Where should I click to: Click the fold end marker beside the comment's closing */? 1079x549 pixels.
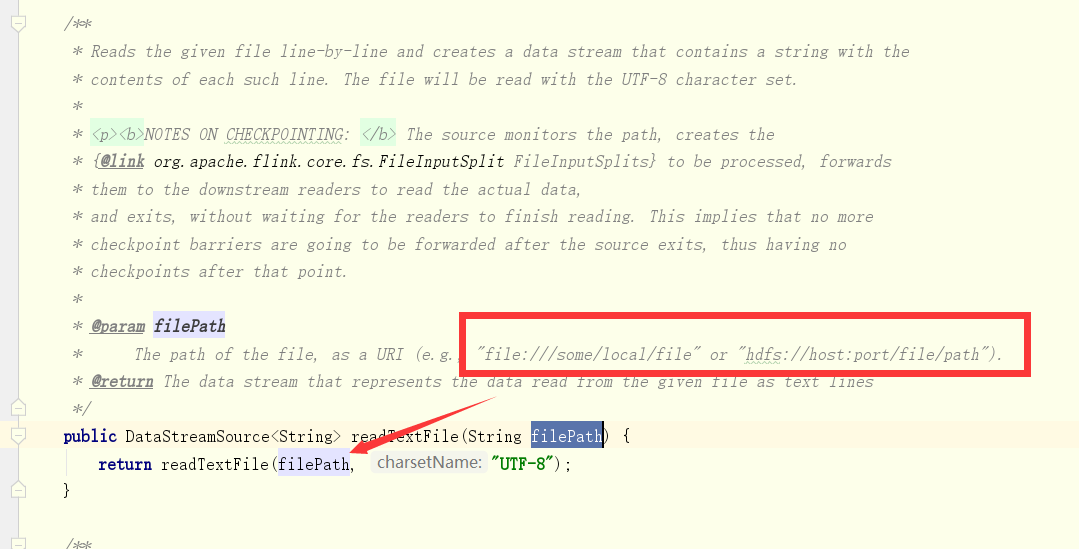click(19, 408)
